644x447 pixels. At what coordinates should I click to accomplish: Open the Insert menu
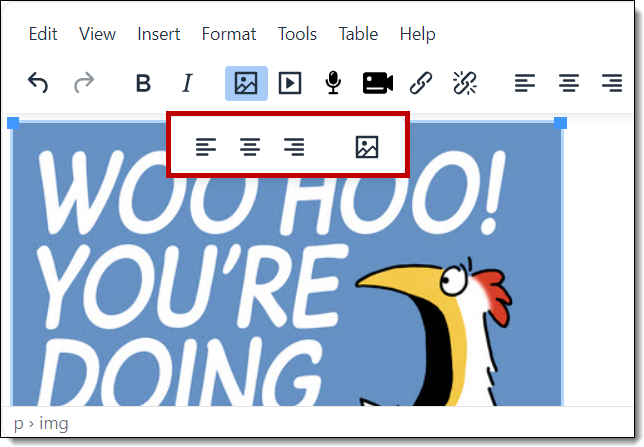(x=159, y=34)
